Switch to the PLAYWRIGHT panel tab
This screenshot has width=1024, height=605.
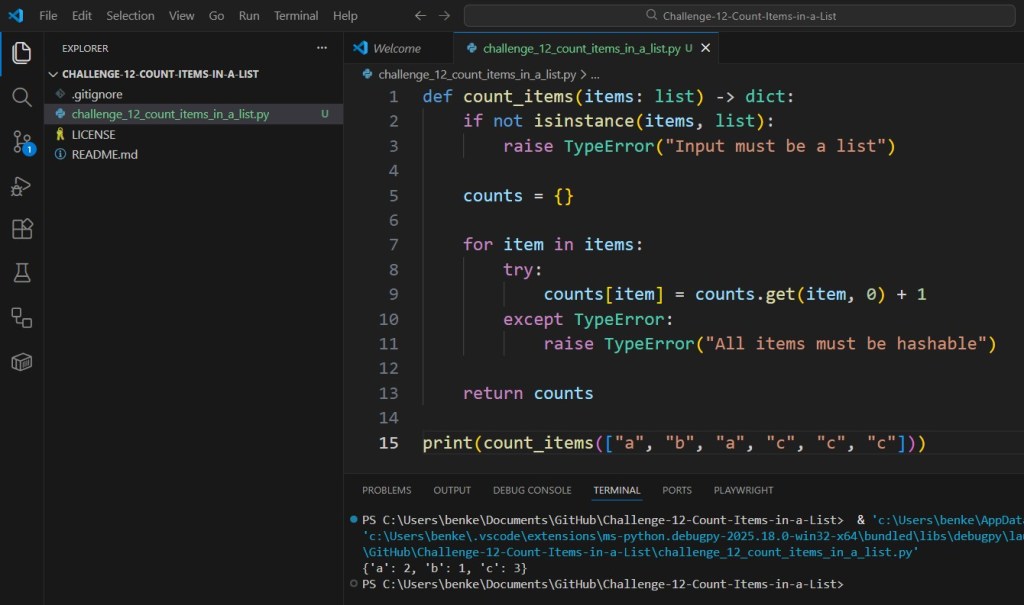coord(743,490)
